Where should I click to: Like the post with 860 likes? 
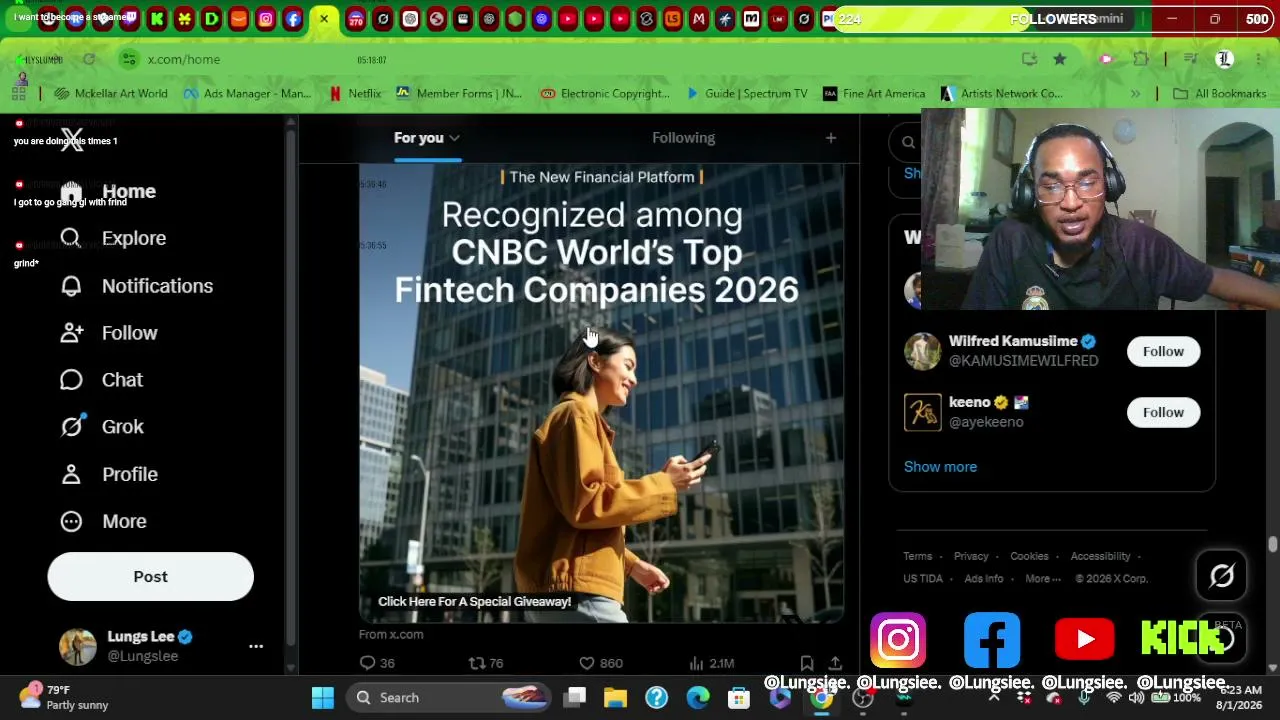pos(601,663)
